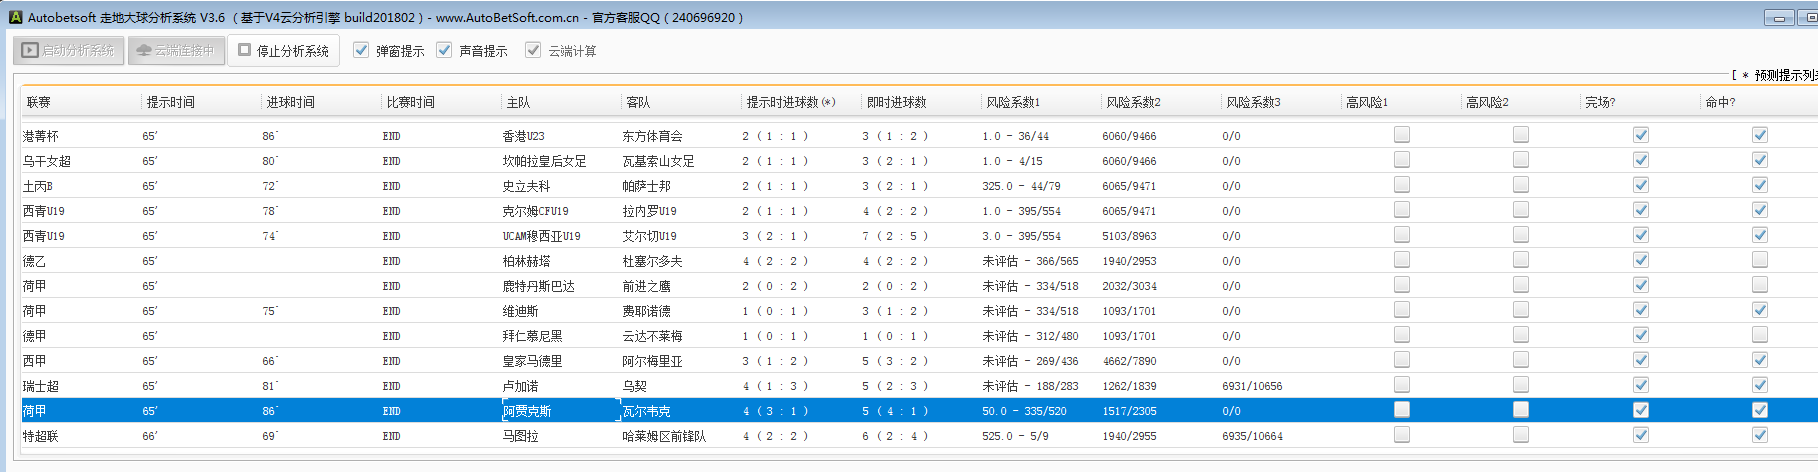Viewport: 1818px width, 472px height.
Task: Sort by the 联赛 column header
Action: [x=39, y=102]
